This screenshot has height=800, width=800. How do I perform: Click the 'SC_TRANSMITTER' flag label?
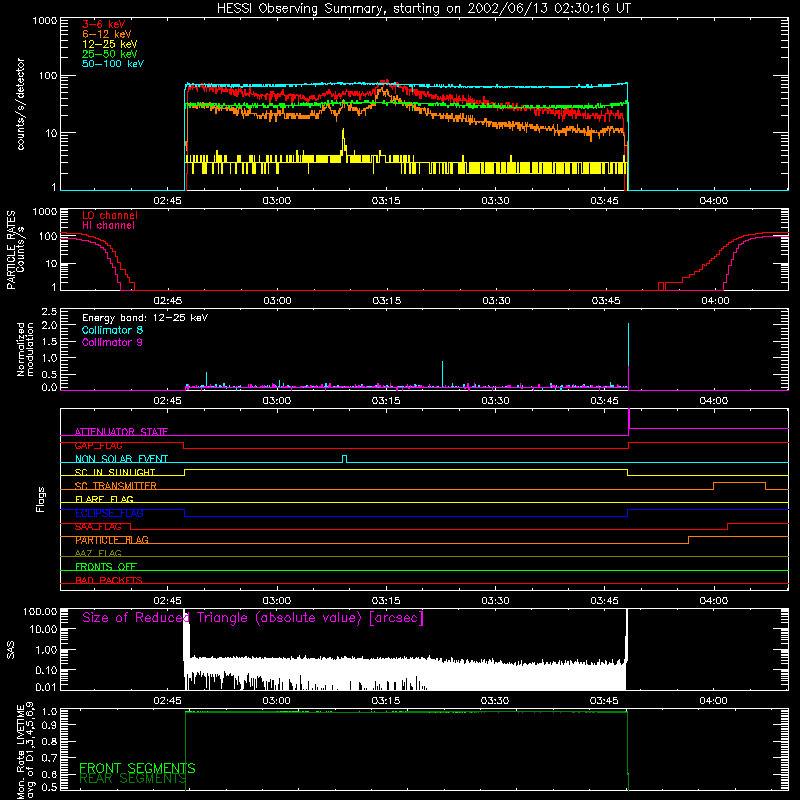[x=115, y=486]
